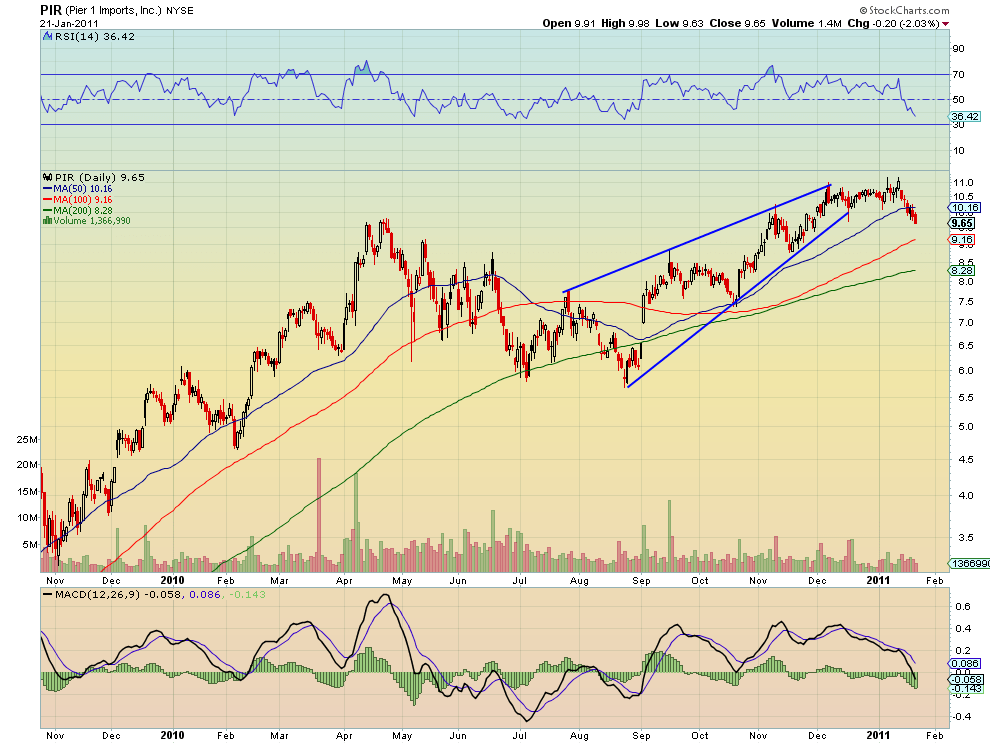Click the 6.0 price axis label
The image size is (990, 744).
[x=965, y=371]
